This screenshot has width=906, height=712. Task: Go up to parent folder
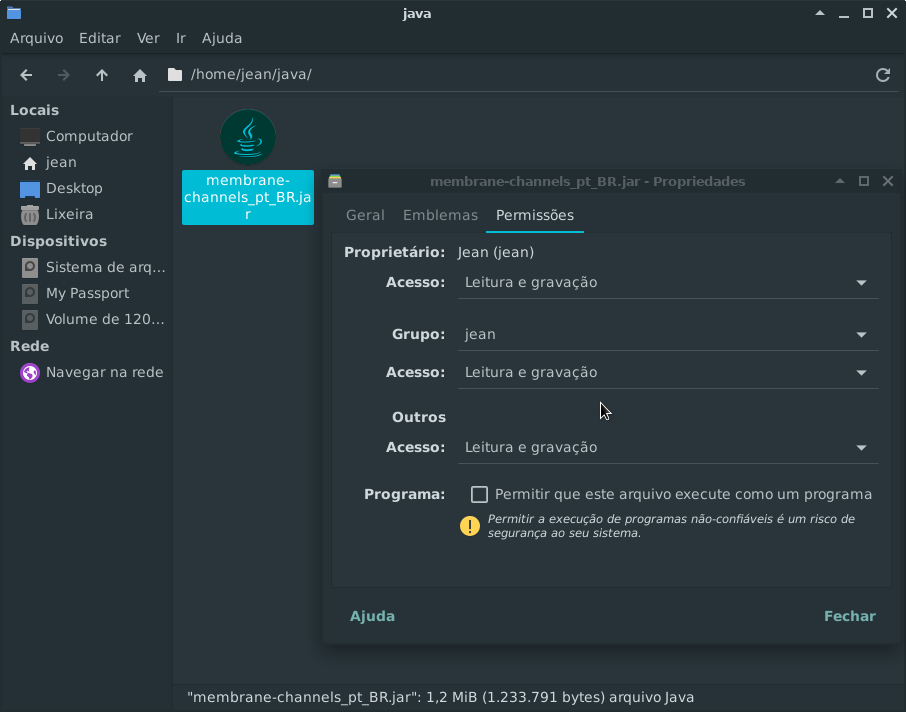click(x=102, y=75)
